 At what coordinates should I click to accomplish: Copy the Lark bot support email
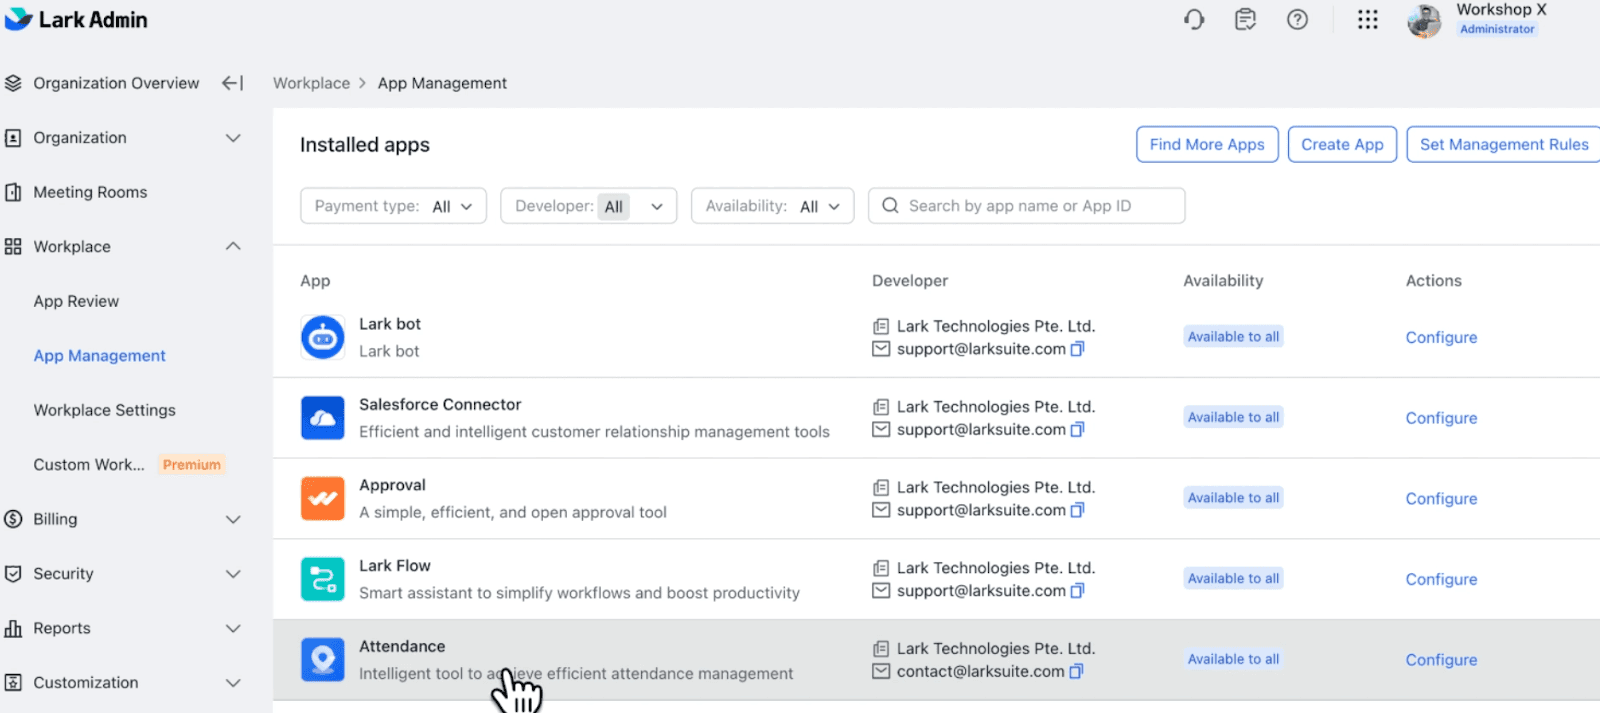(x=1077, y=349)
